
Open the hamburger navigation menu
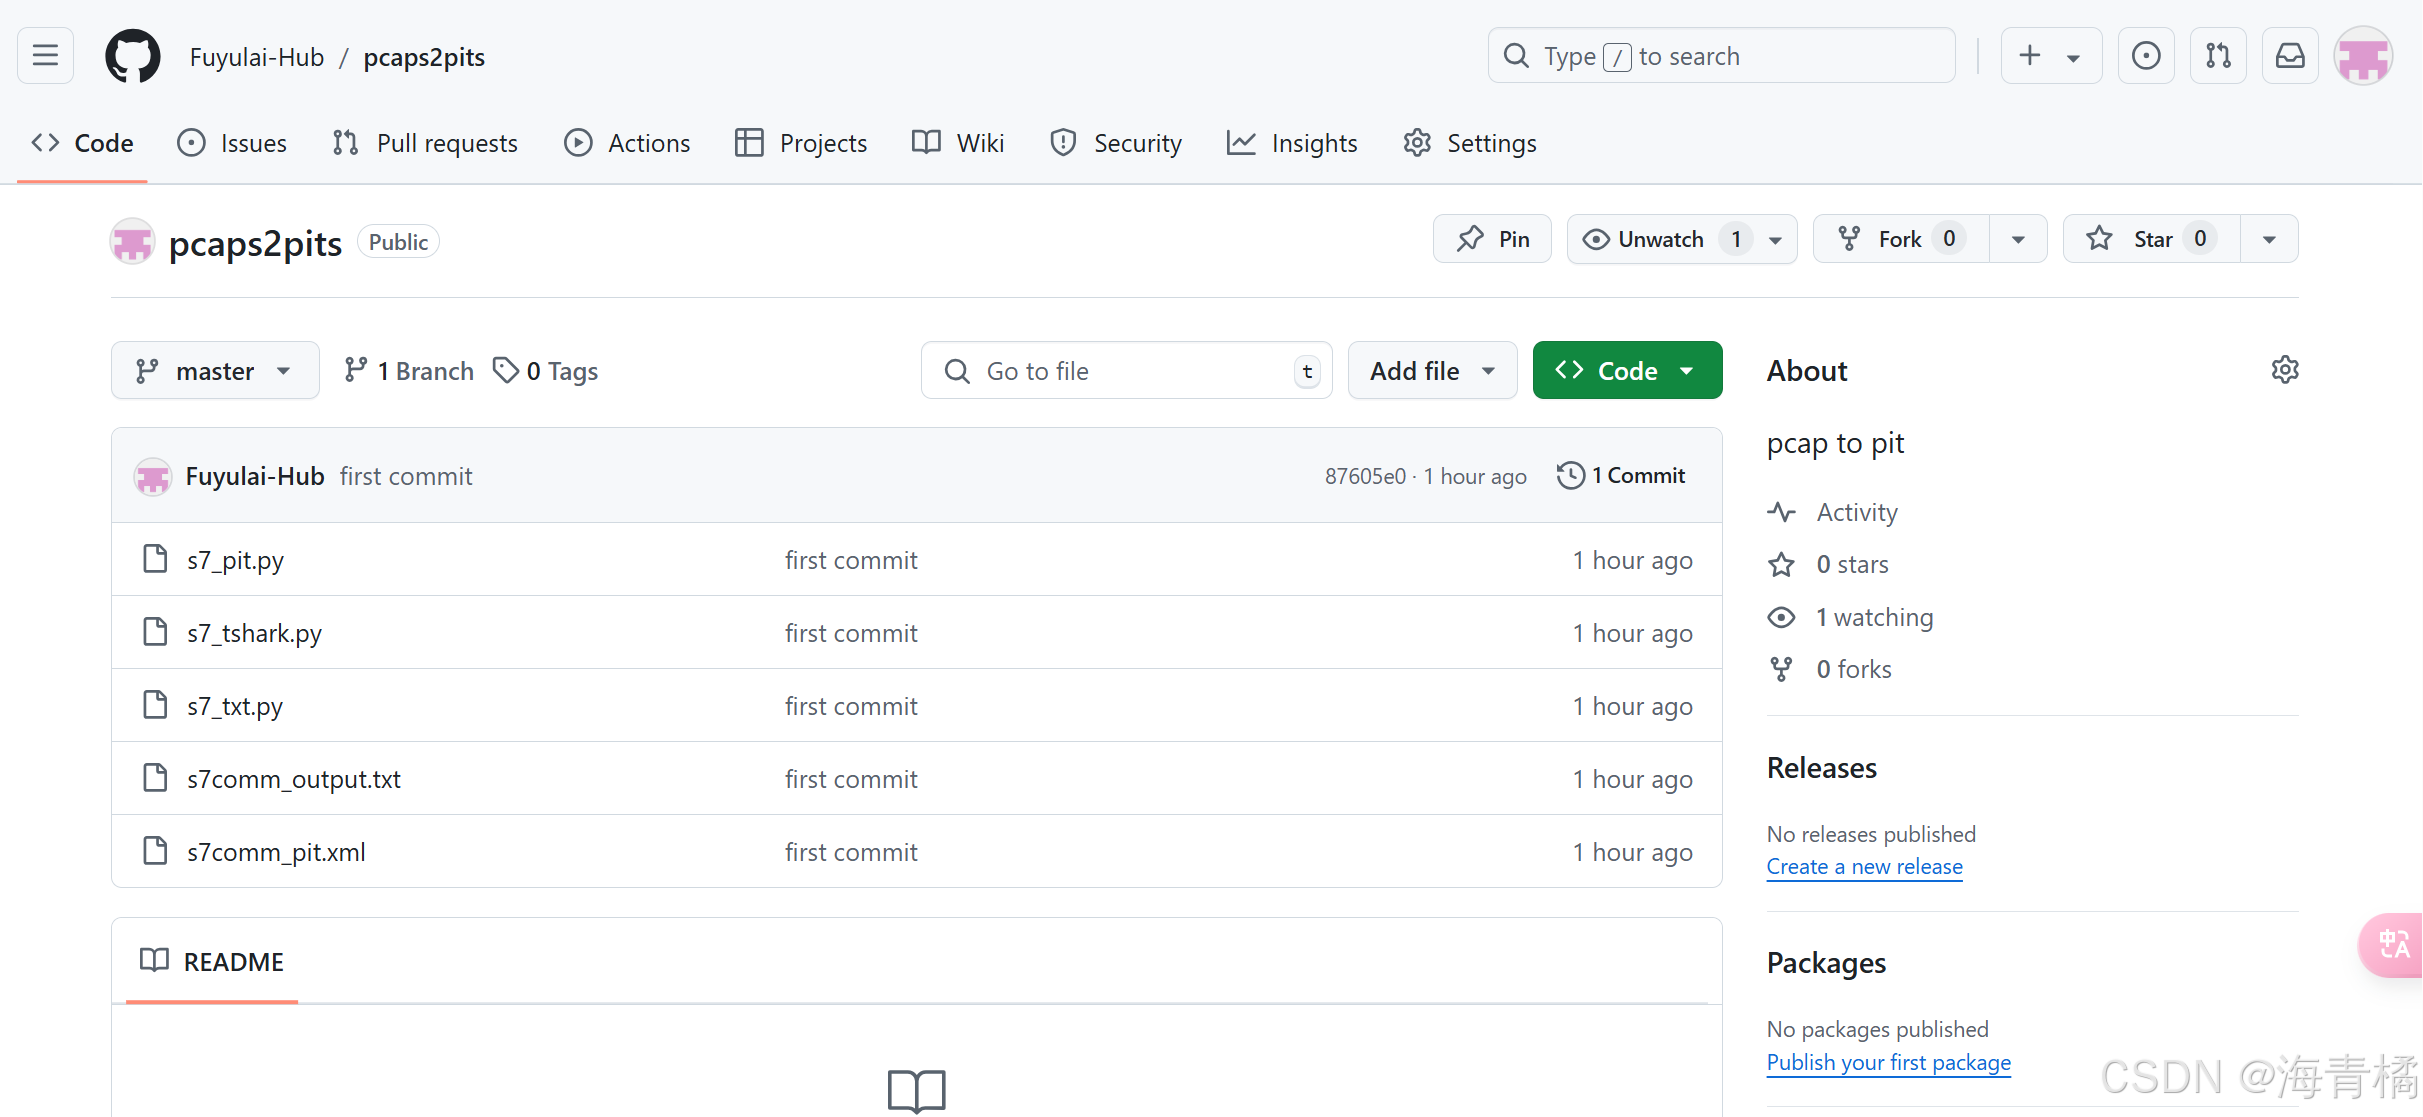tap(45, 56)
